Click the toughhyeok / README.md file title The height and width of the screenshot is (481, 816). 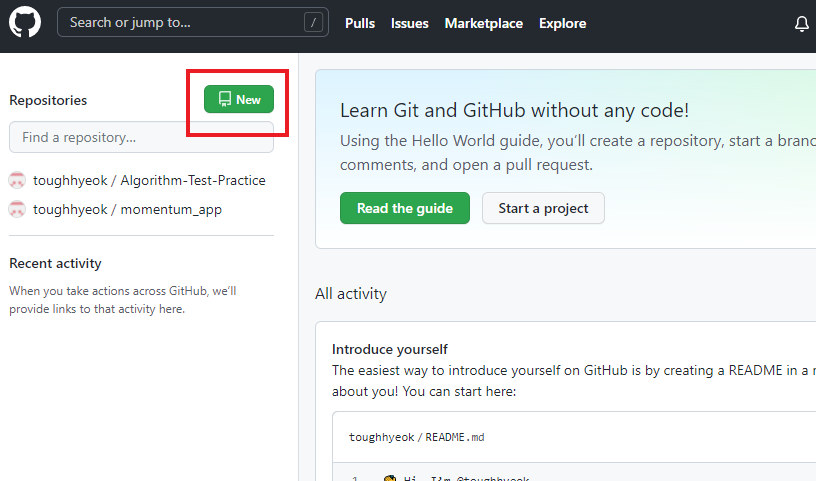[416, 437]
